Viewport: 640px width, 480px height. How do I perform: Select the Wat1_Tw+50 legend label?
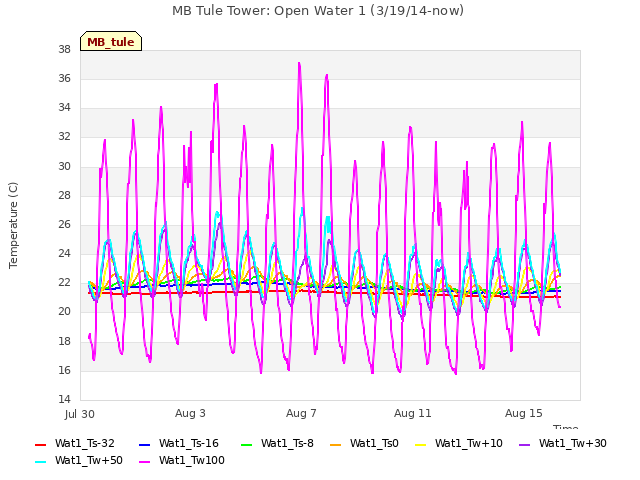click(89, 460)
